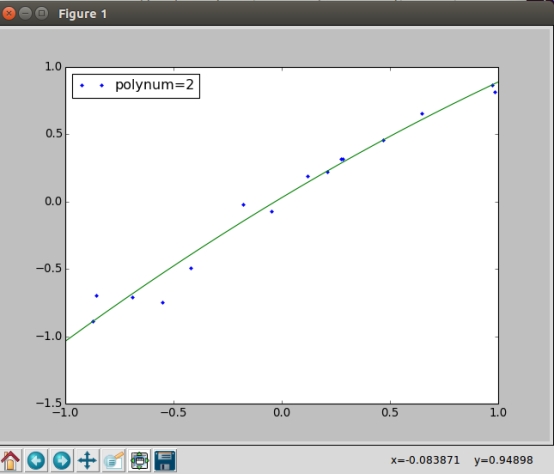
Task: Go back to the previous view
Action: [x=36, y=460]
